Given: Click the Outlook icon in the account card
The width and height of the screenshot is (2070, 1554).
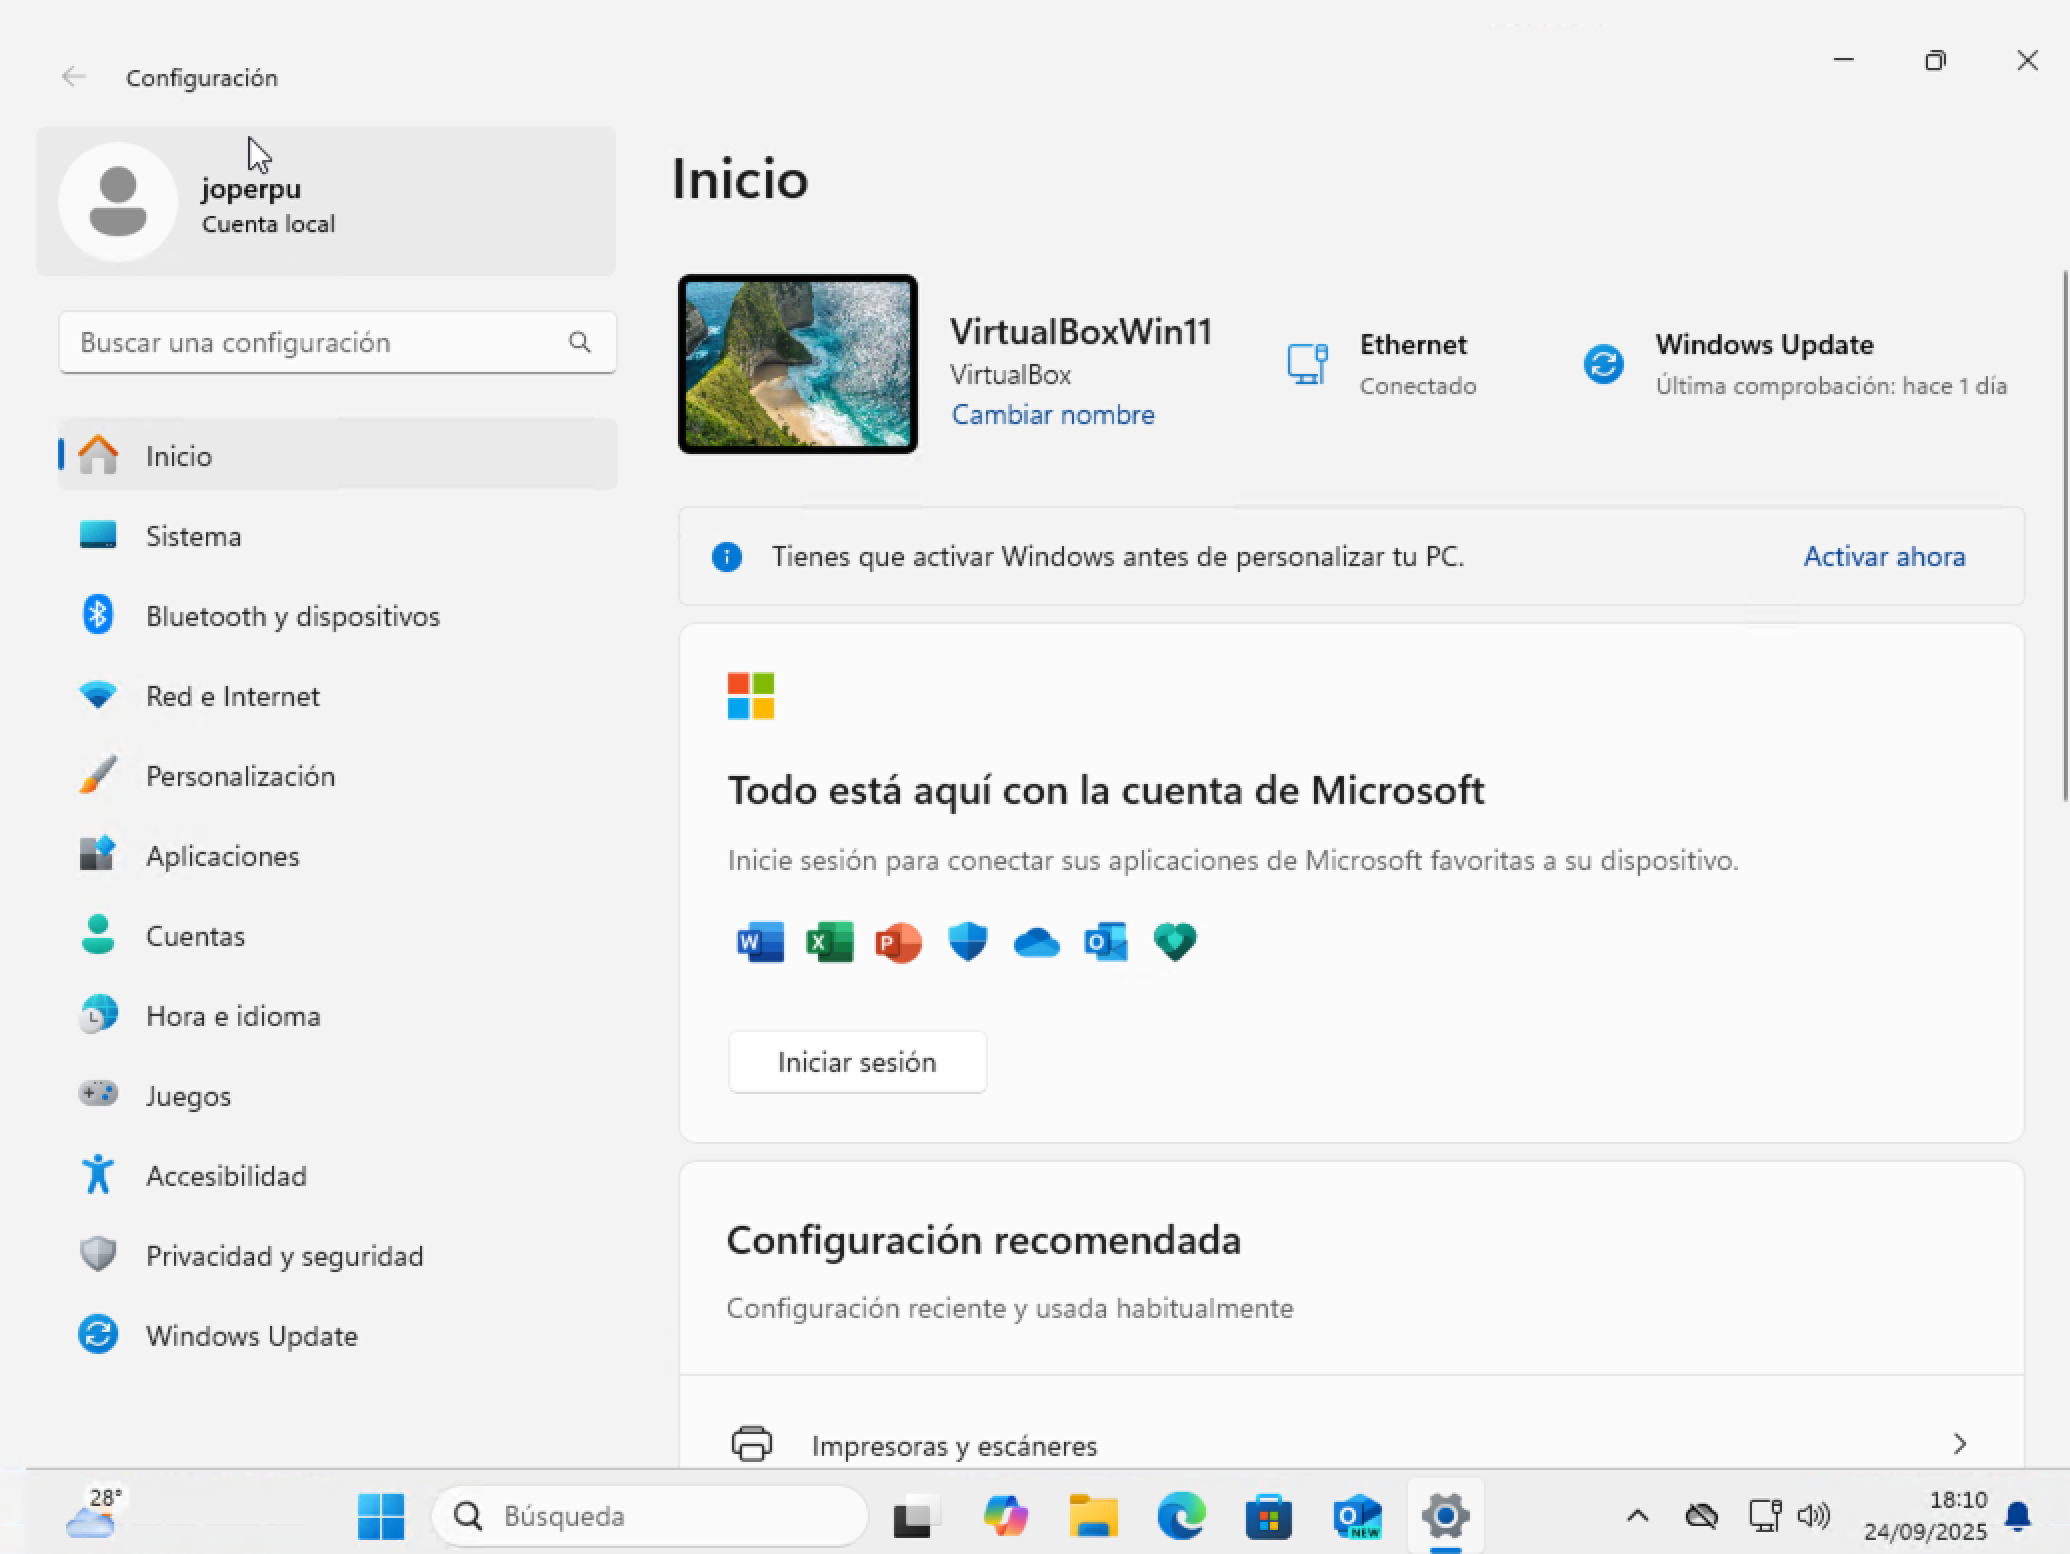Looking at the screenshot, I should 1106,942.
